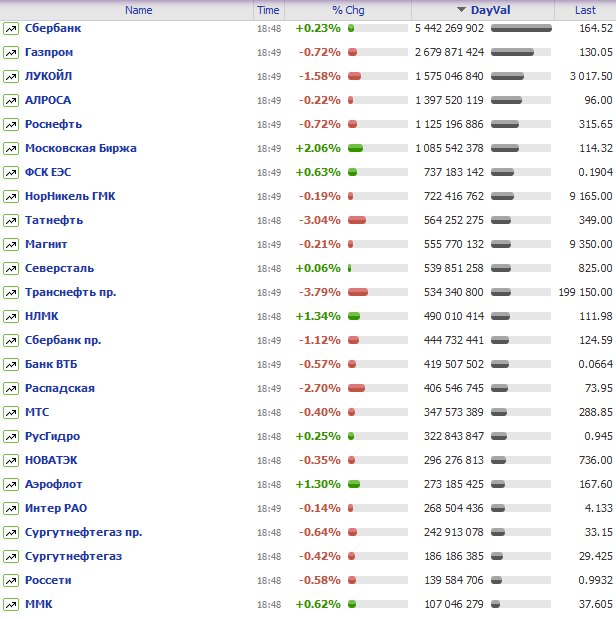Open the chart icon next to ММК
The height and width of the screenshot is (619, 616).
point(10,604)
